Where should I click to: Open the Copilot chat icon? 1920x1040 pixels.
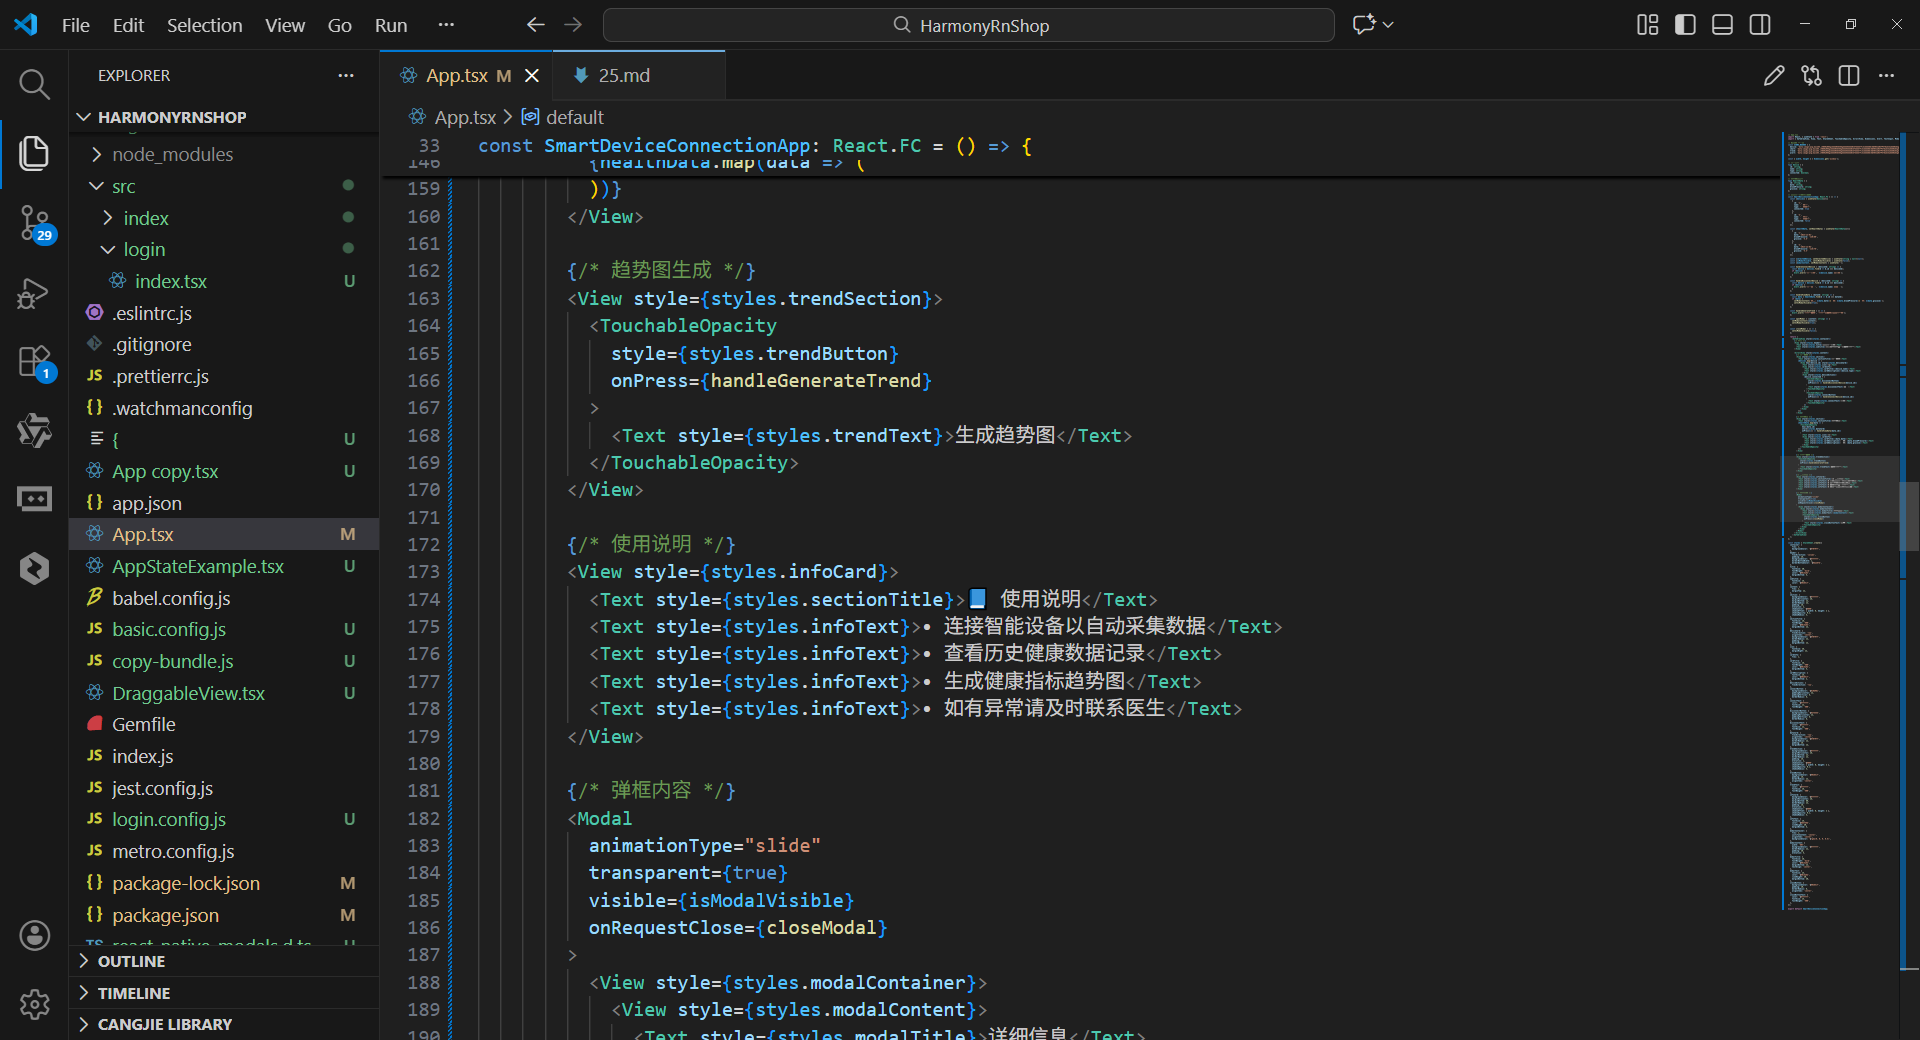[1364, 25]
